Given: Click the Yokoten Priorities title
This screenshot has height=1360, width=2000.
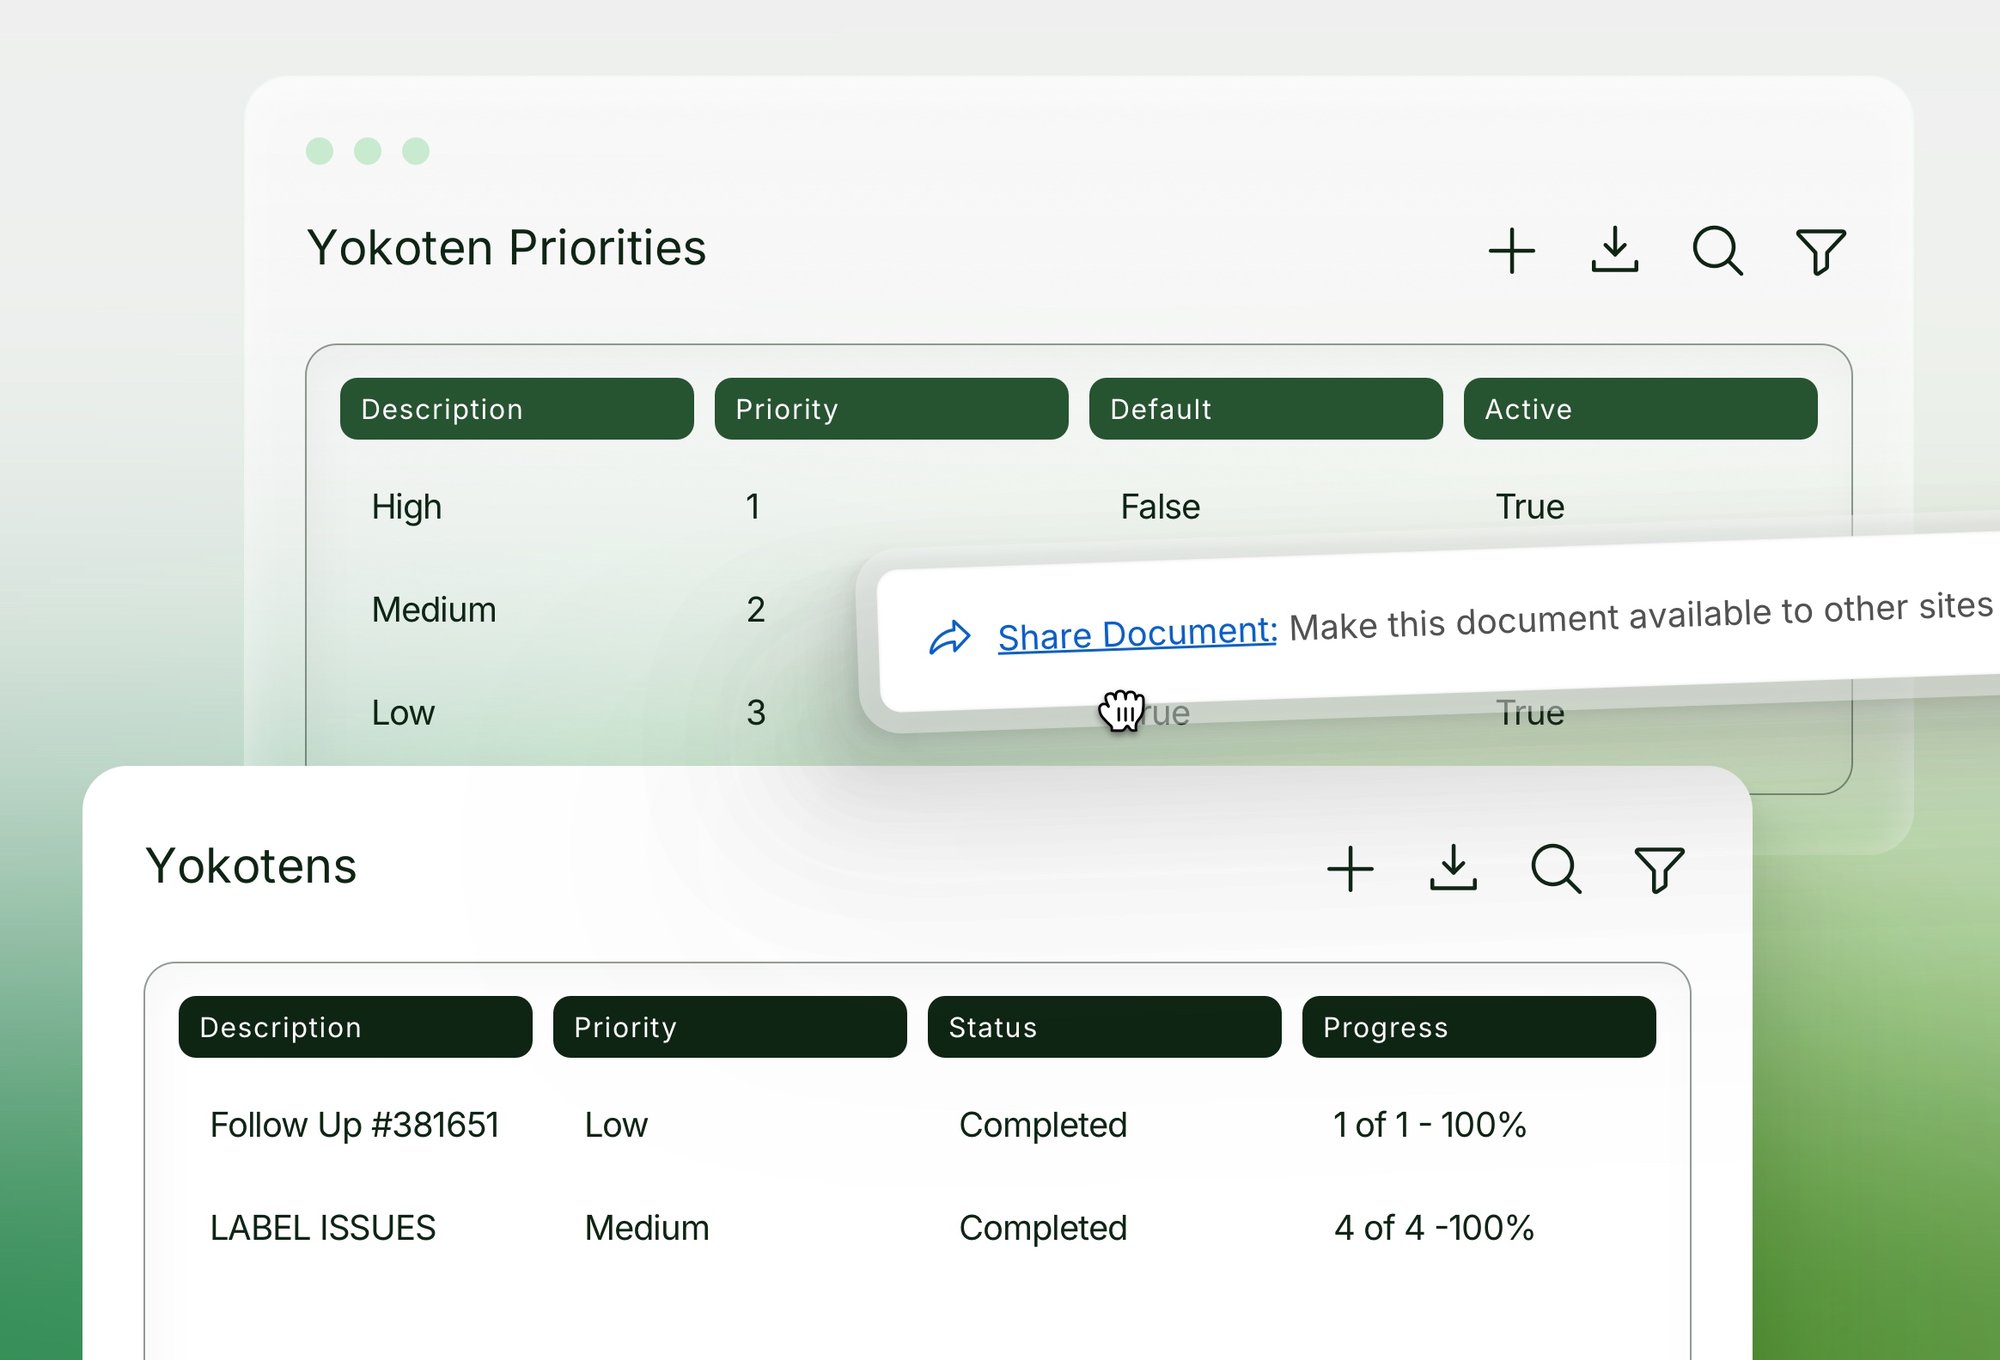Looking at the screenshot, I should pos(506,248).
